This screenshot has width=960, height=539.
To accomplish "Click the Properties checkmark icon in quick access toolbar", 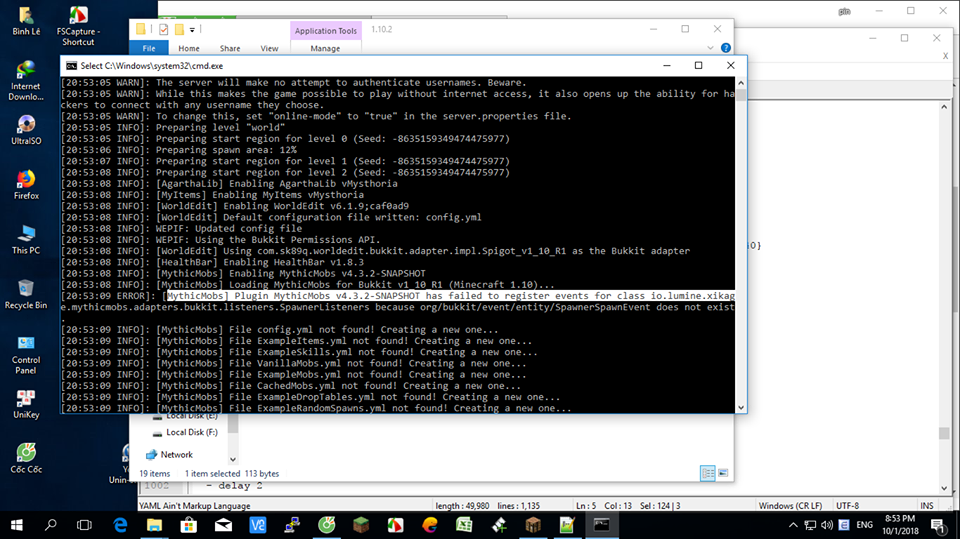I will 163,29.
